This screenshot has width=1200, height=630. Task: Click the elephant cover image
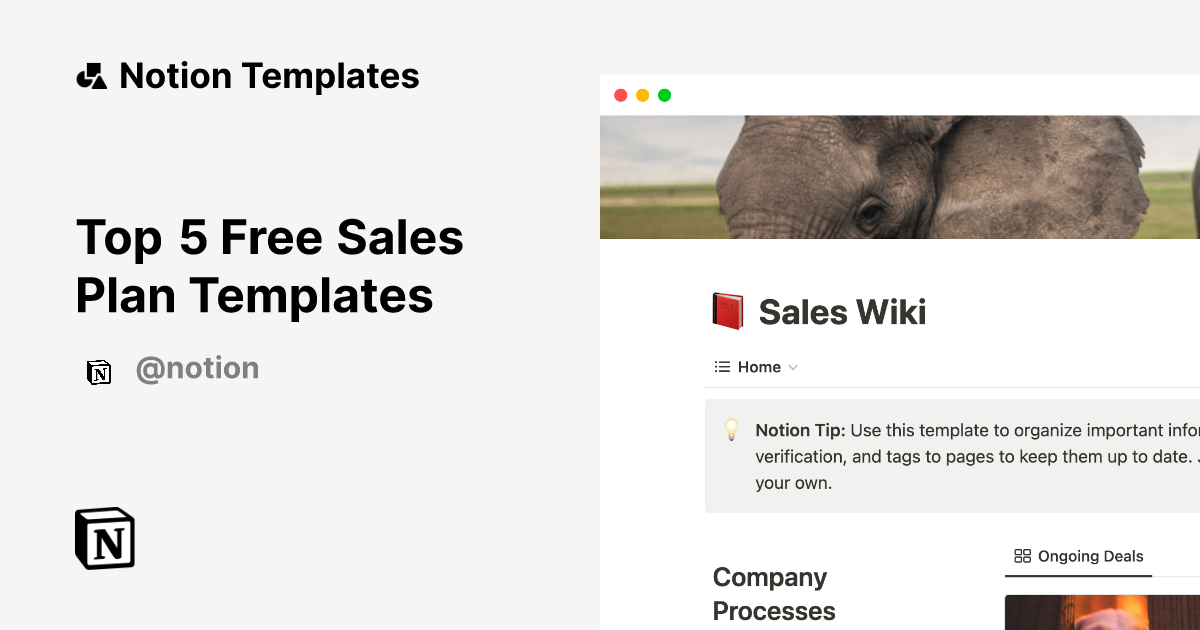[900, 177]
